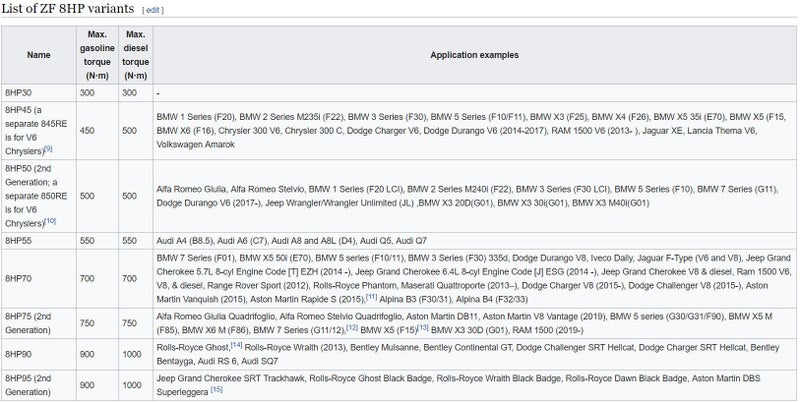Open reference 9 in the 8HP45 row
The height and width of the screenshot is (403, 800).
pos(48,149)
